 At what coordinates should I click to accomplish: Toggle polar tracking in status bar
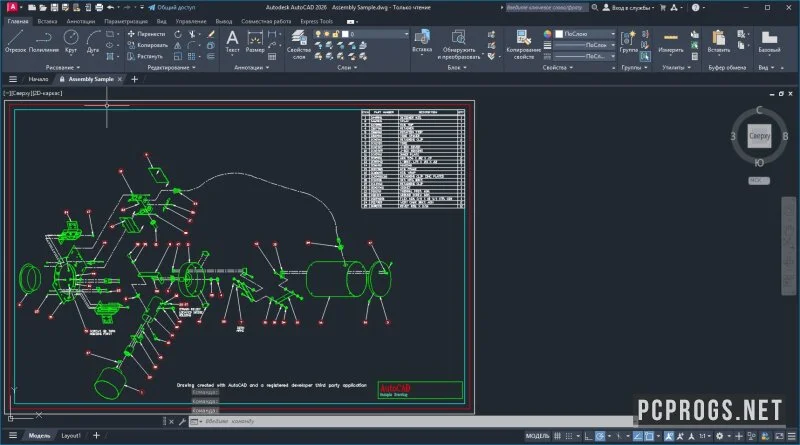click(600, 436)
